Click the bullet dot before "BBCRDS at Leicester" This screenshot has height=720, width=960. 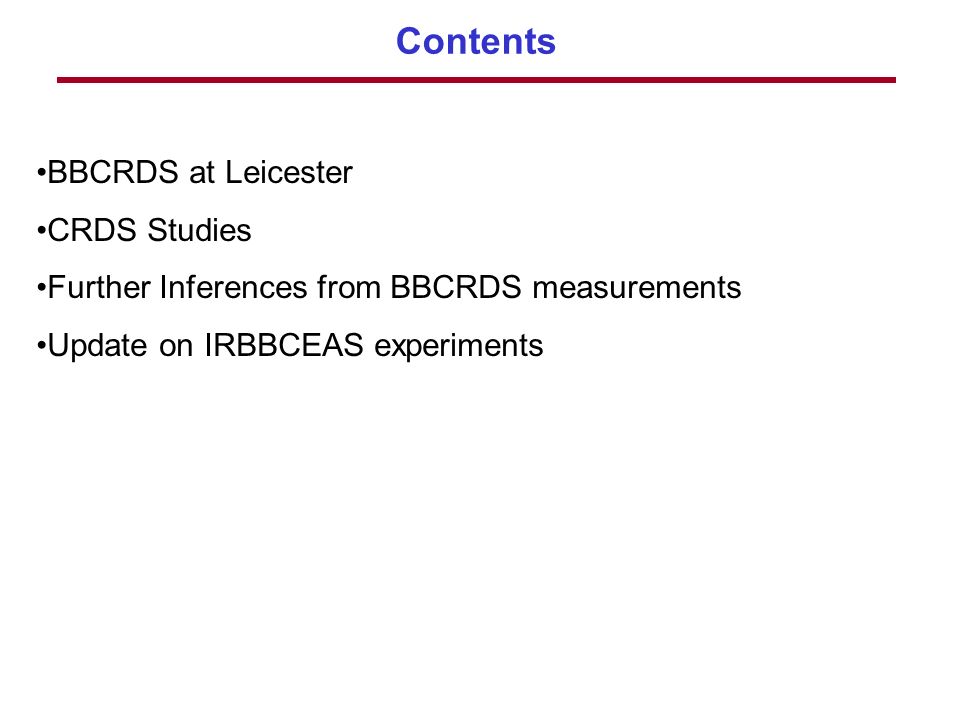point(42,173)
